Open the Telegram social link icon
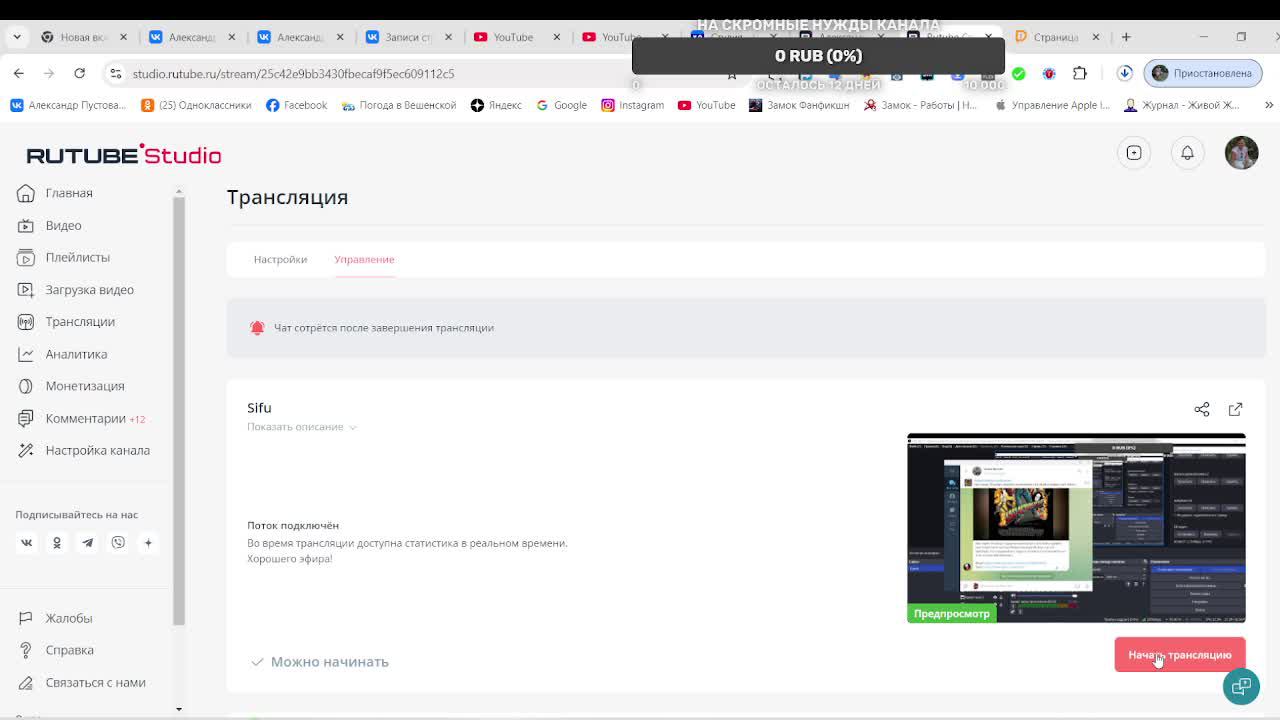Viewport: 1280px width, 720px height. click(x=88, y=542)
